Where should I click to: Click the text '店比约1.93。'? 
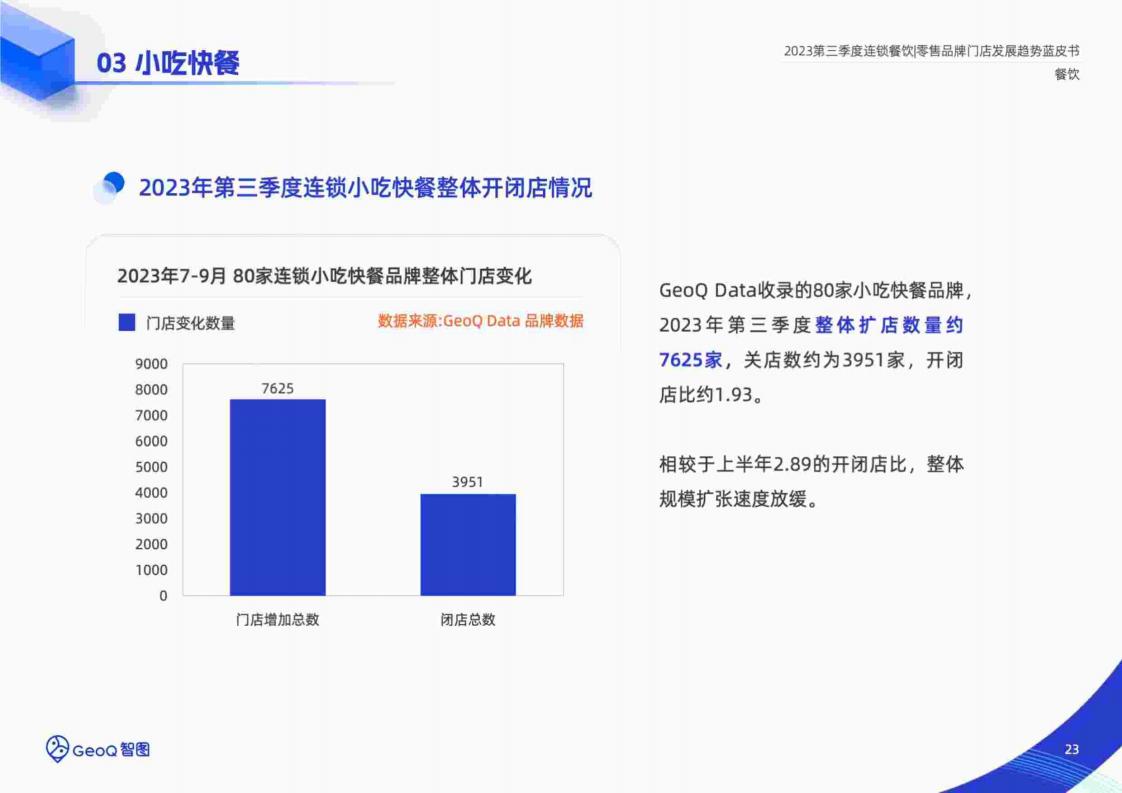[711, 394]
